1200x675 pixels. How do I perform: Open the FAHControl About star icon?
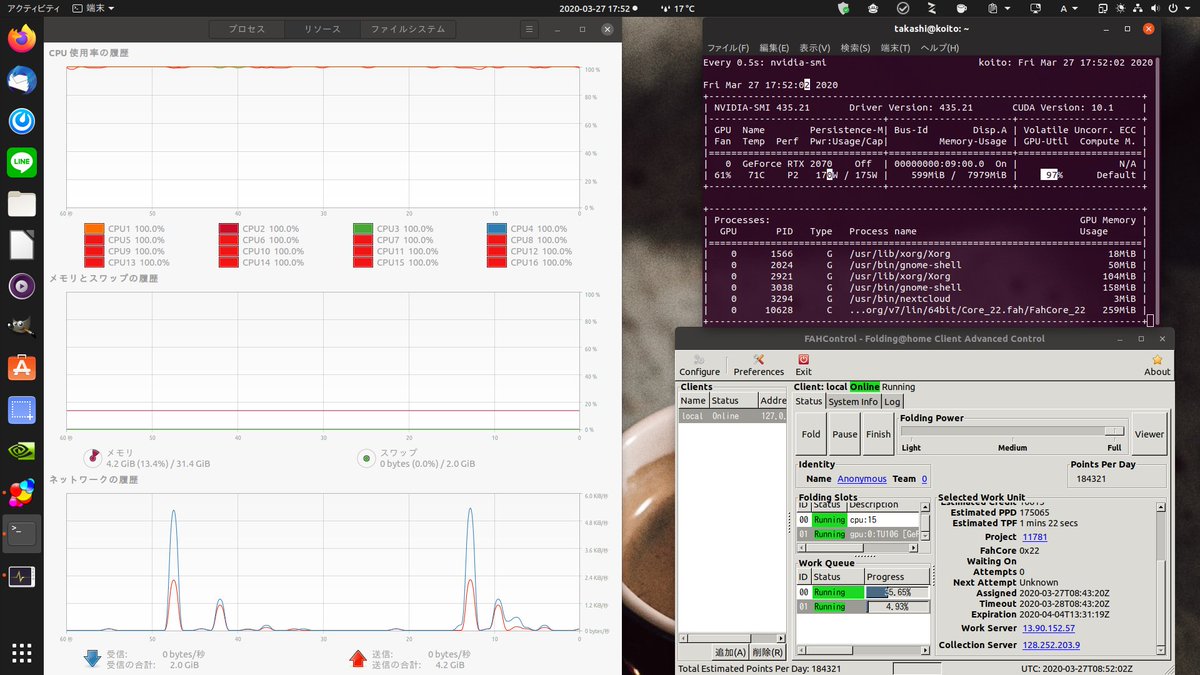click(1157, 365)
